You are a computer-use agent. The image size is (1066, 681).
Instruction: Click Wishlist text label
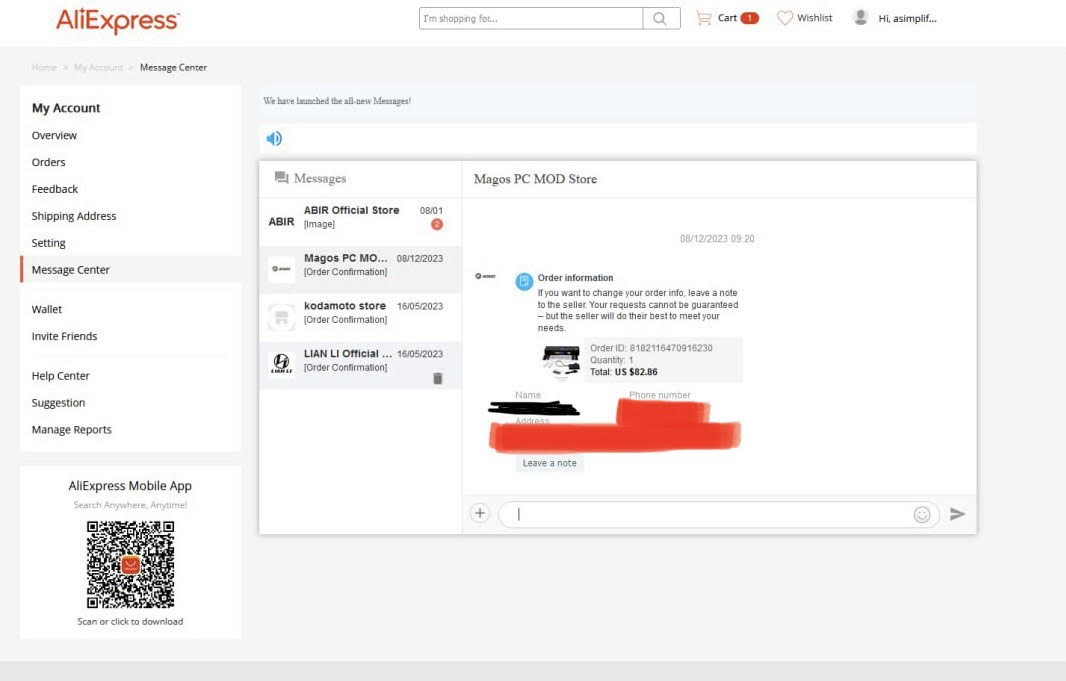814,18
